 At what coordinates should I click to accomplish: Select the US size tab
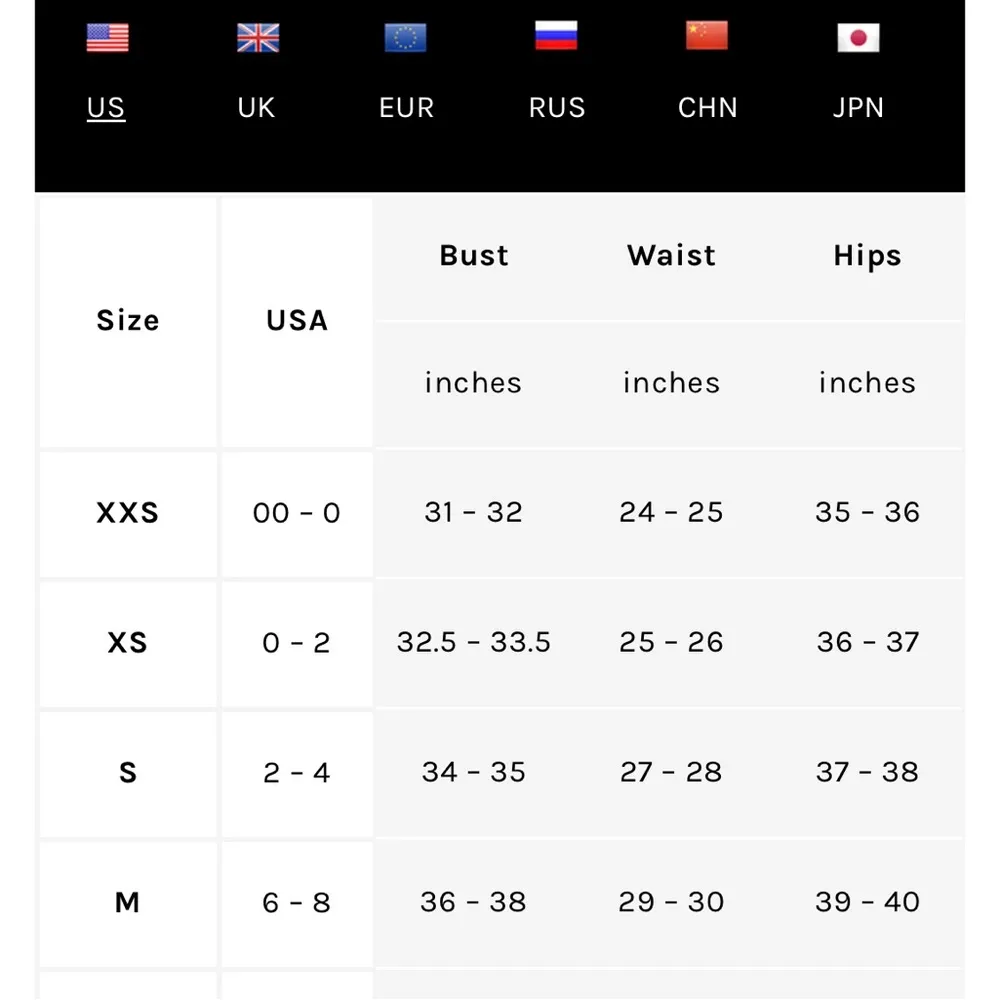106,108
